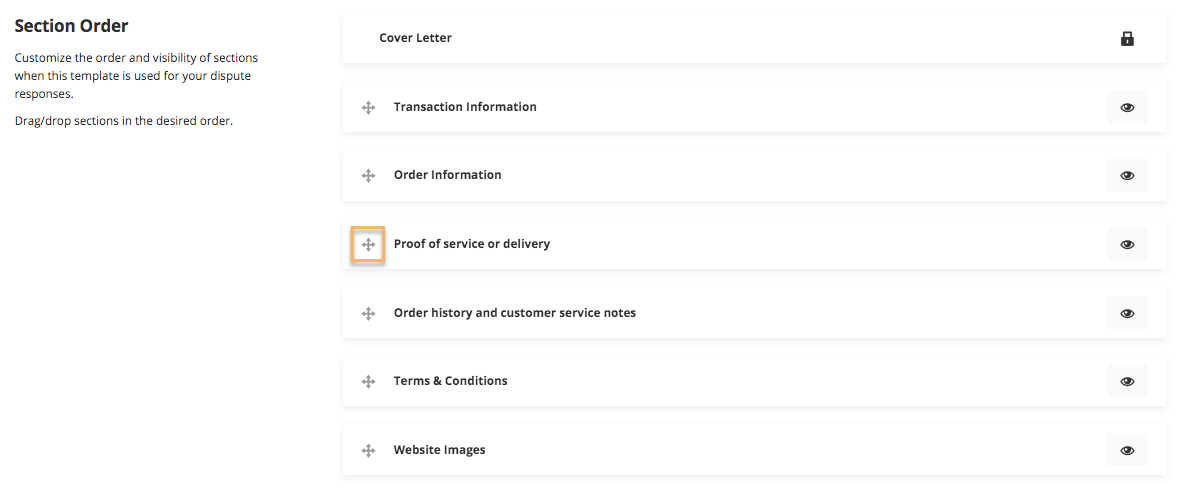Click the Transaction Information section title
This screenshot has width=1204, height=495.
point(465,107)
